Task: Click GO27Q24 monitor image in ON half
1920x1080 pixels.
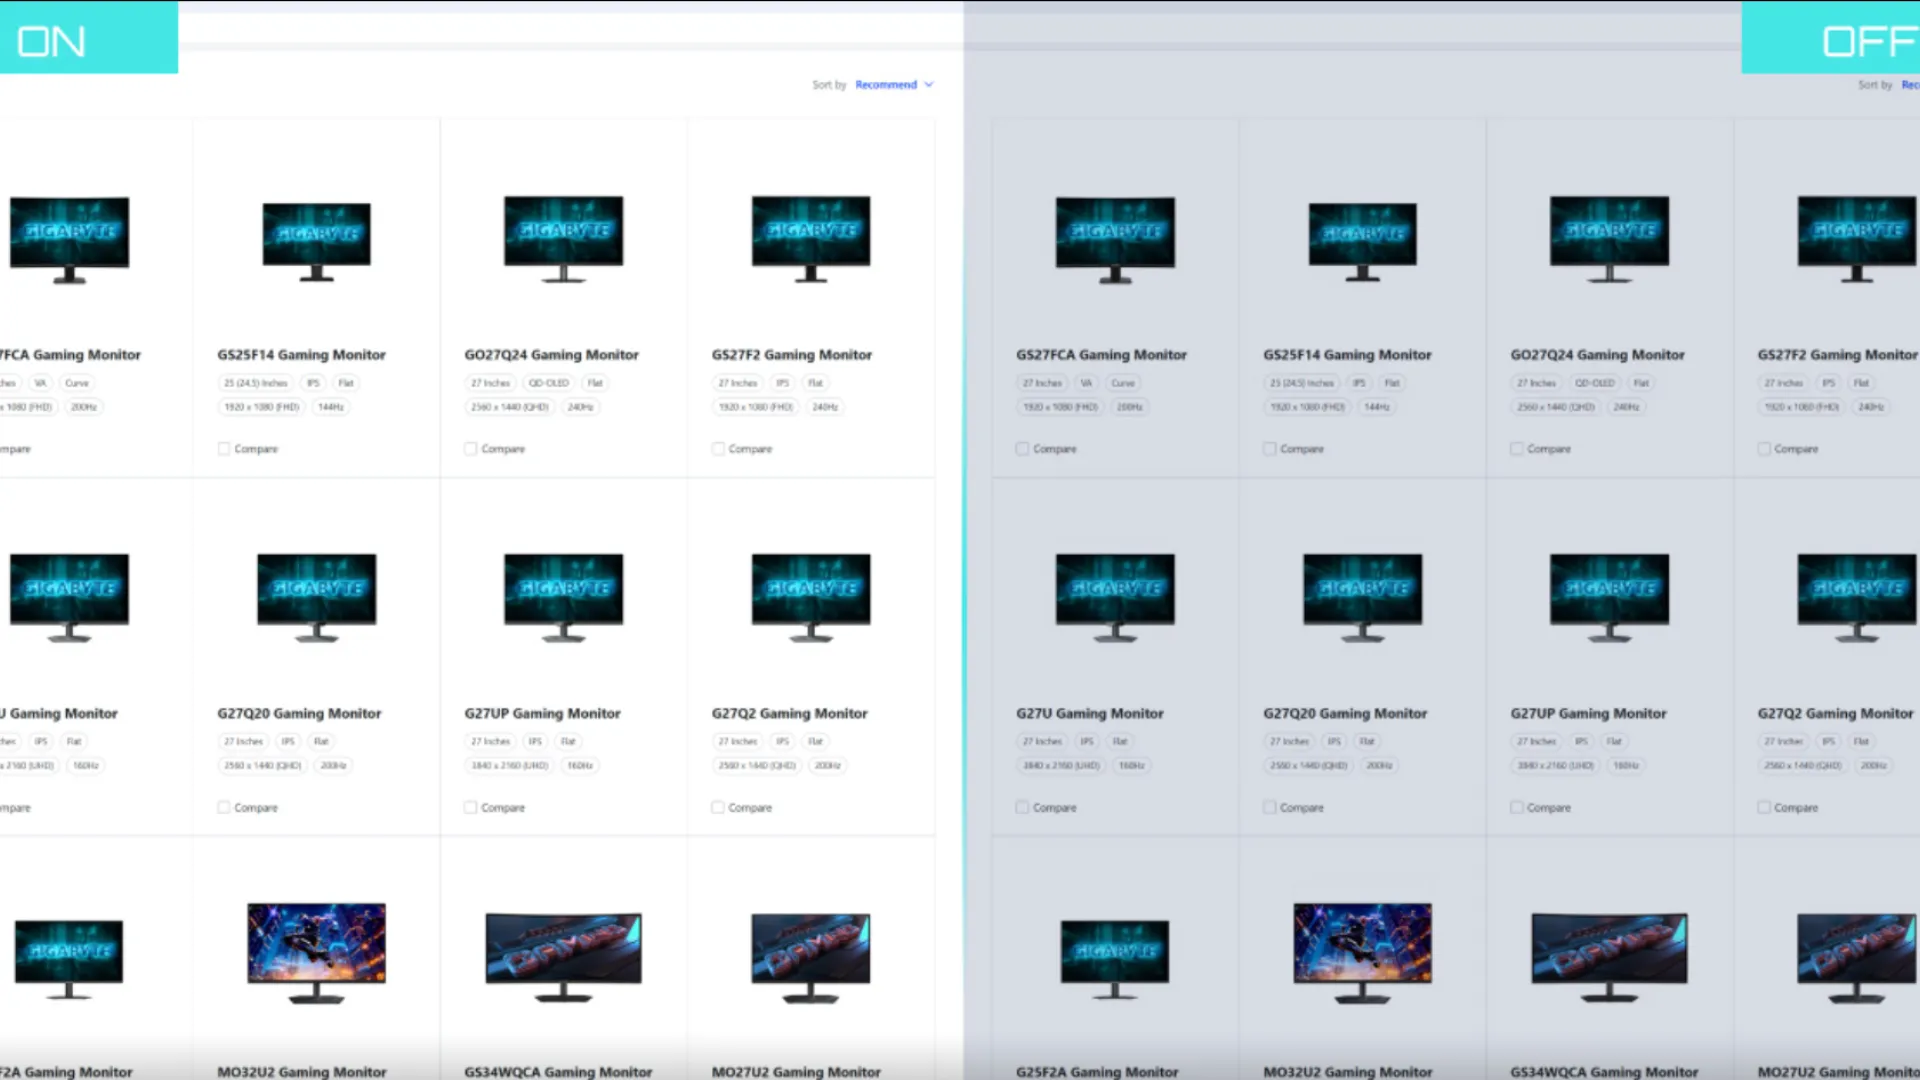Action: (x=563, y=239)
